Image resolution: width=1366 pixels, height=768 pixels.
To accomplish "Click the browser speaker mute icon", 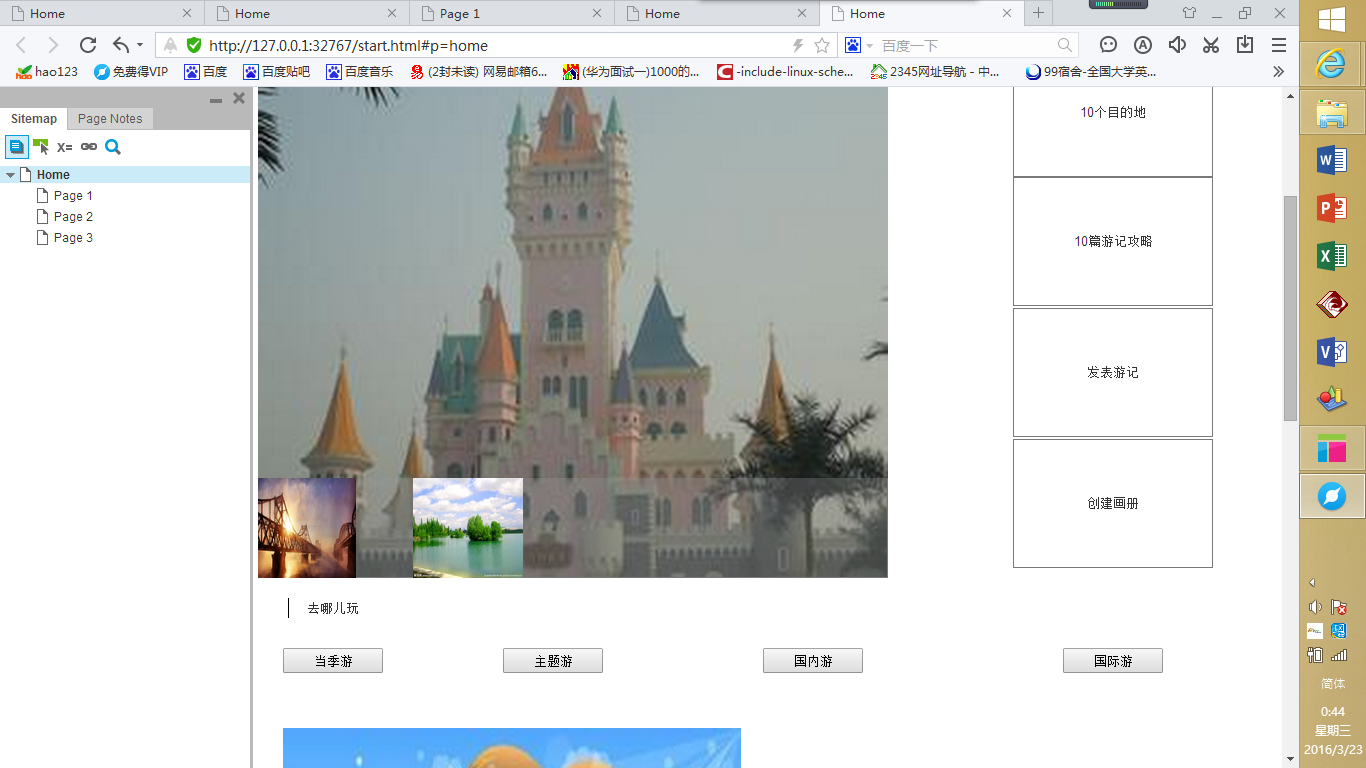I will [x=1177, y=45].
